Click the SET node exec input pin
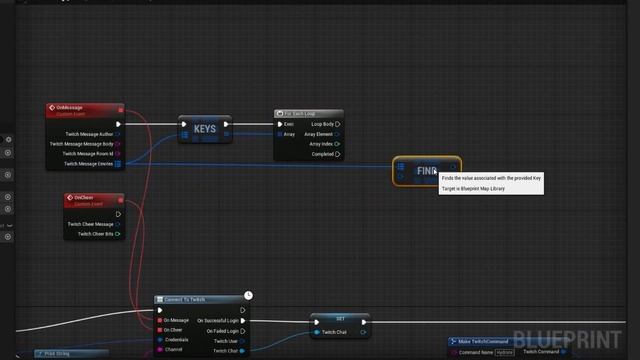 point(316,322)
